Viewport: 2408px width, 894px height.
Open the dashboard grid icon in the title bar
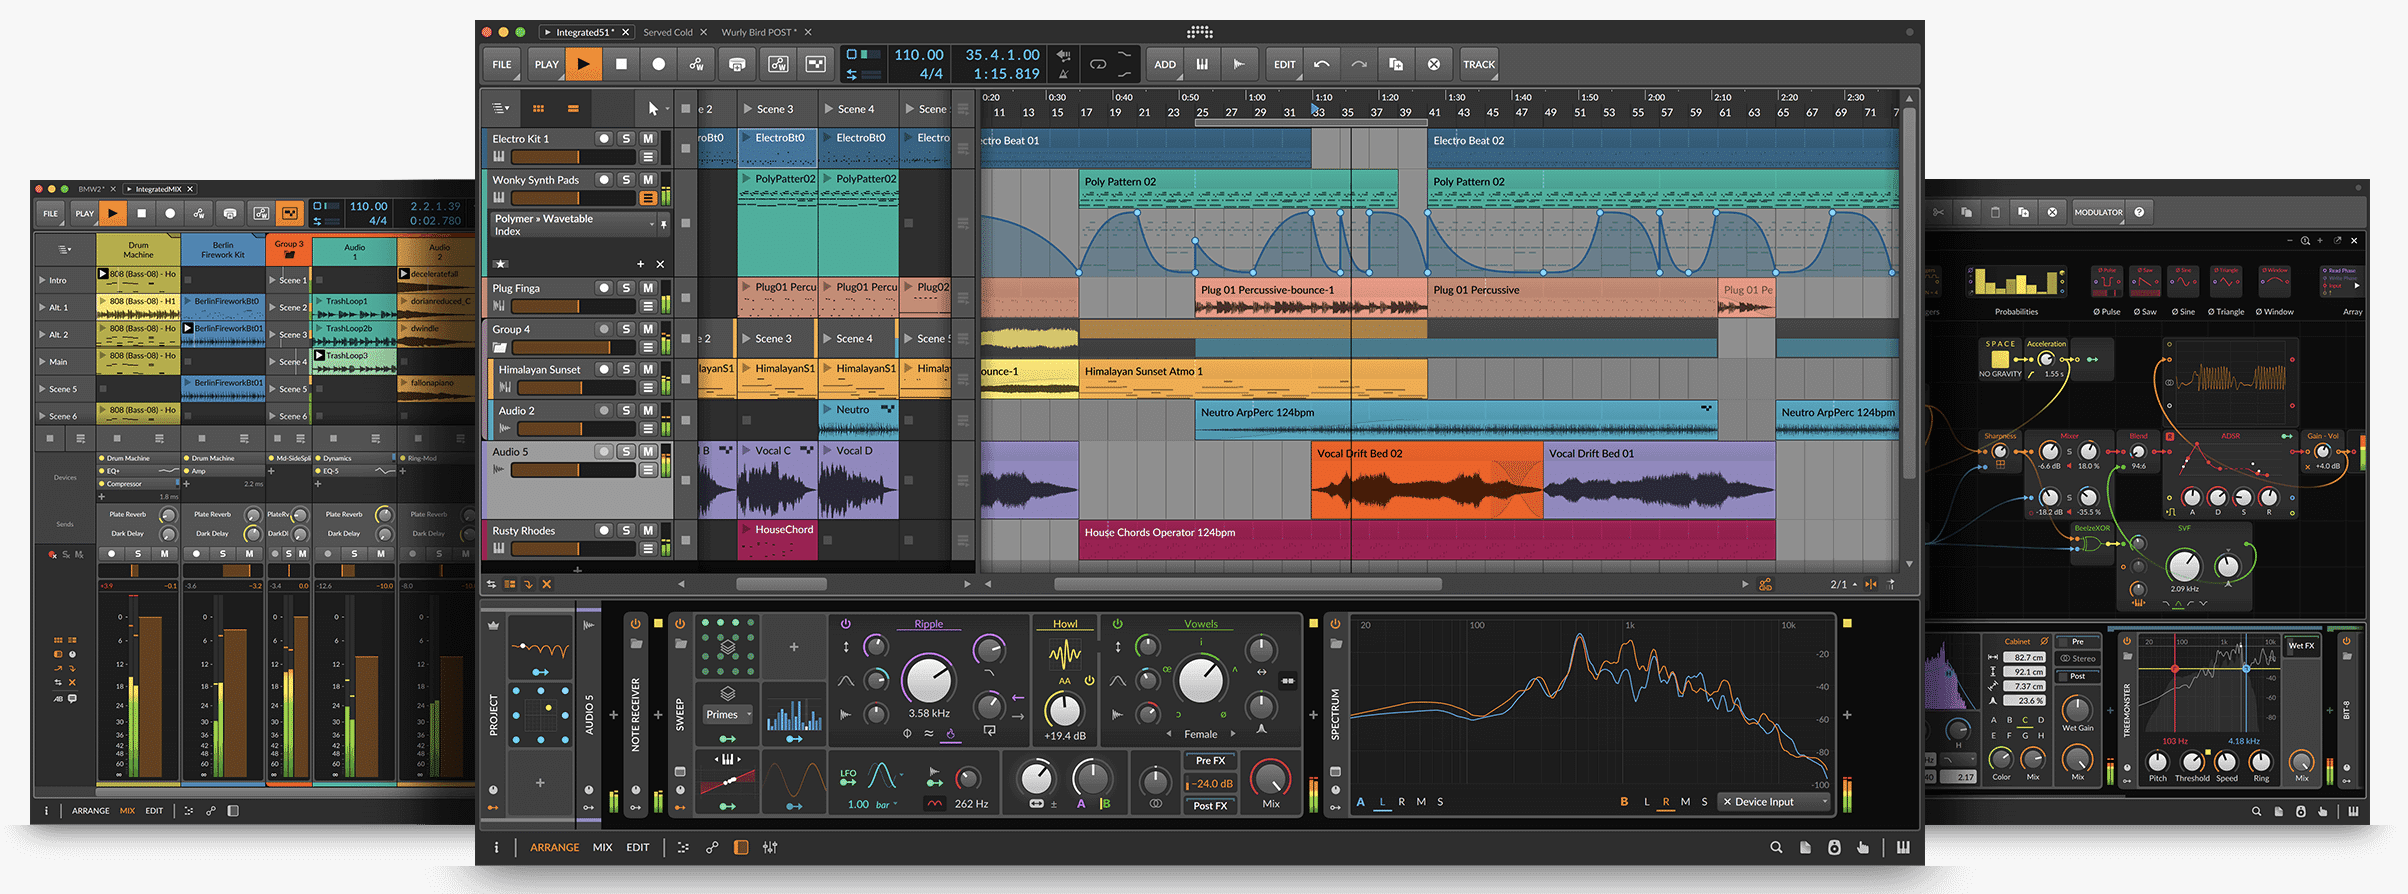[1199, 32]
